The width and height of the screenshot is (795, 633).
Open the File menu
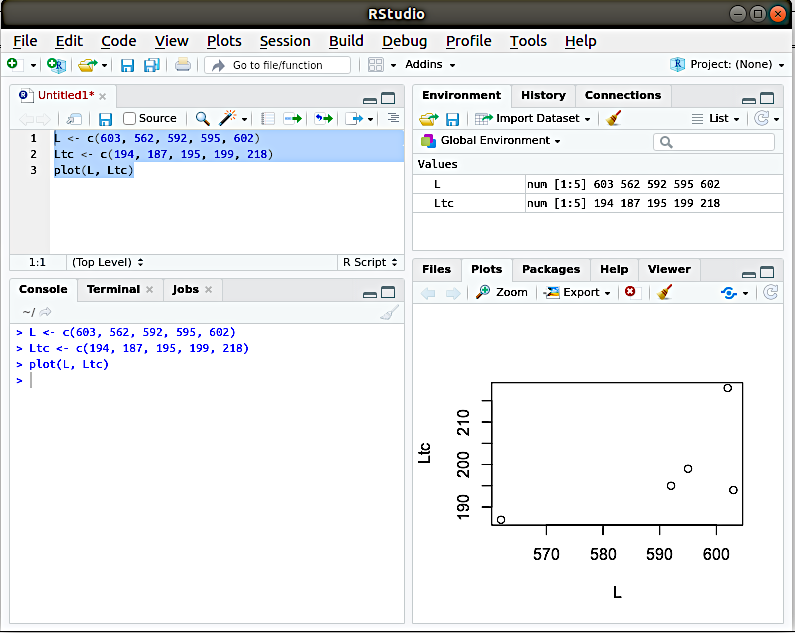pos(25,41)
